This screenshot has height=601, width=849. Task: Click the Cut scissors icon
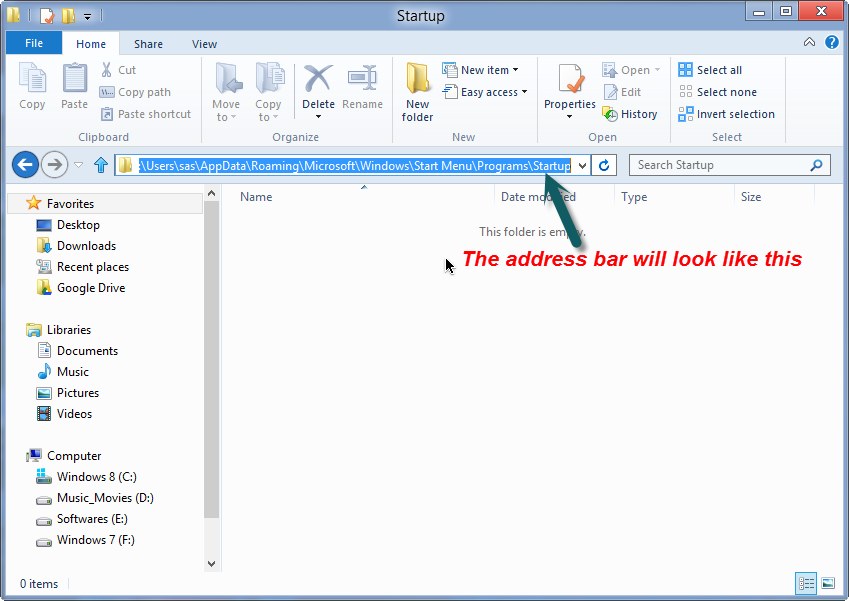tap(106, 70)
